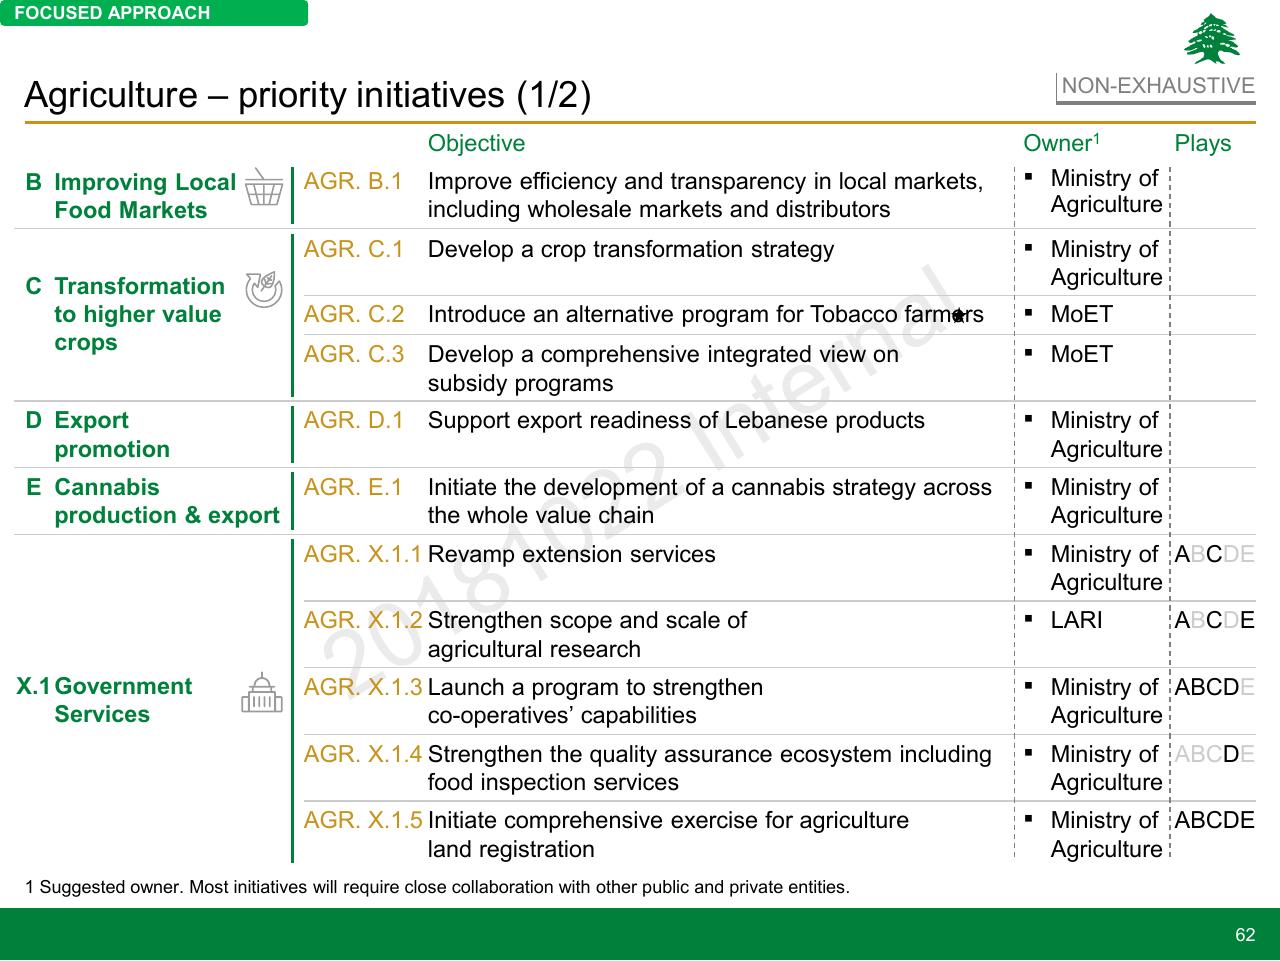
Task: Select the AGR. X.1.5 code
Action: (x=363, y=820)
